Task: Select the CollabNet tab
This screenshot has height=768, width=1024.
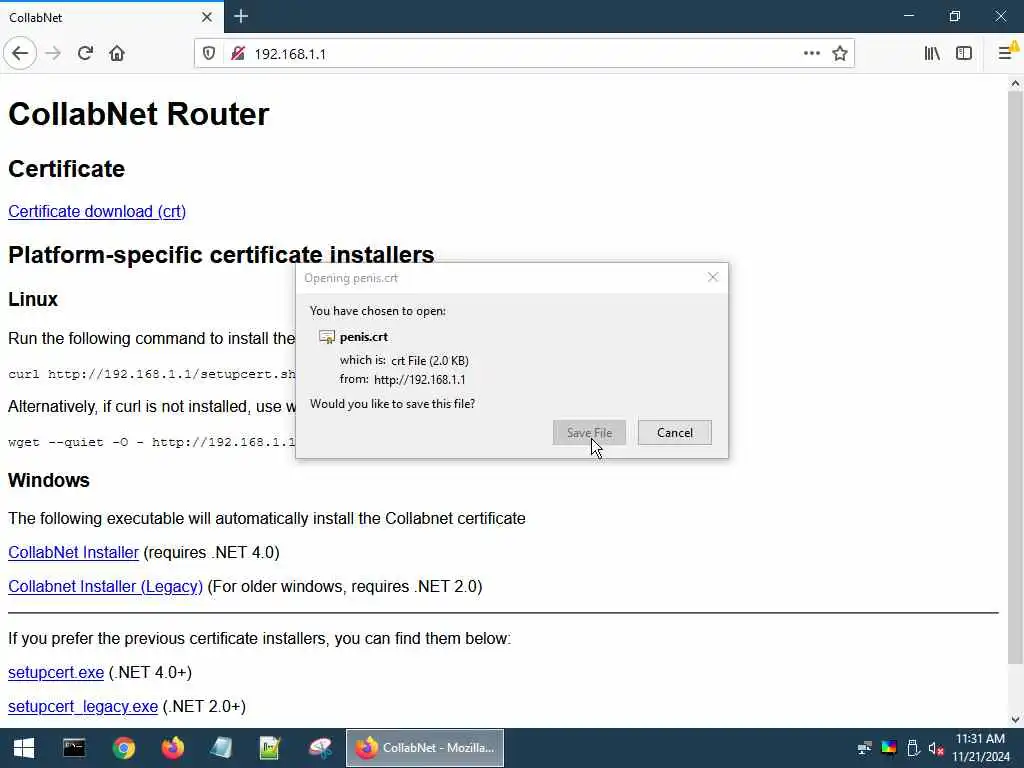Action: pyautogui.click(x=112, y=17)
